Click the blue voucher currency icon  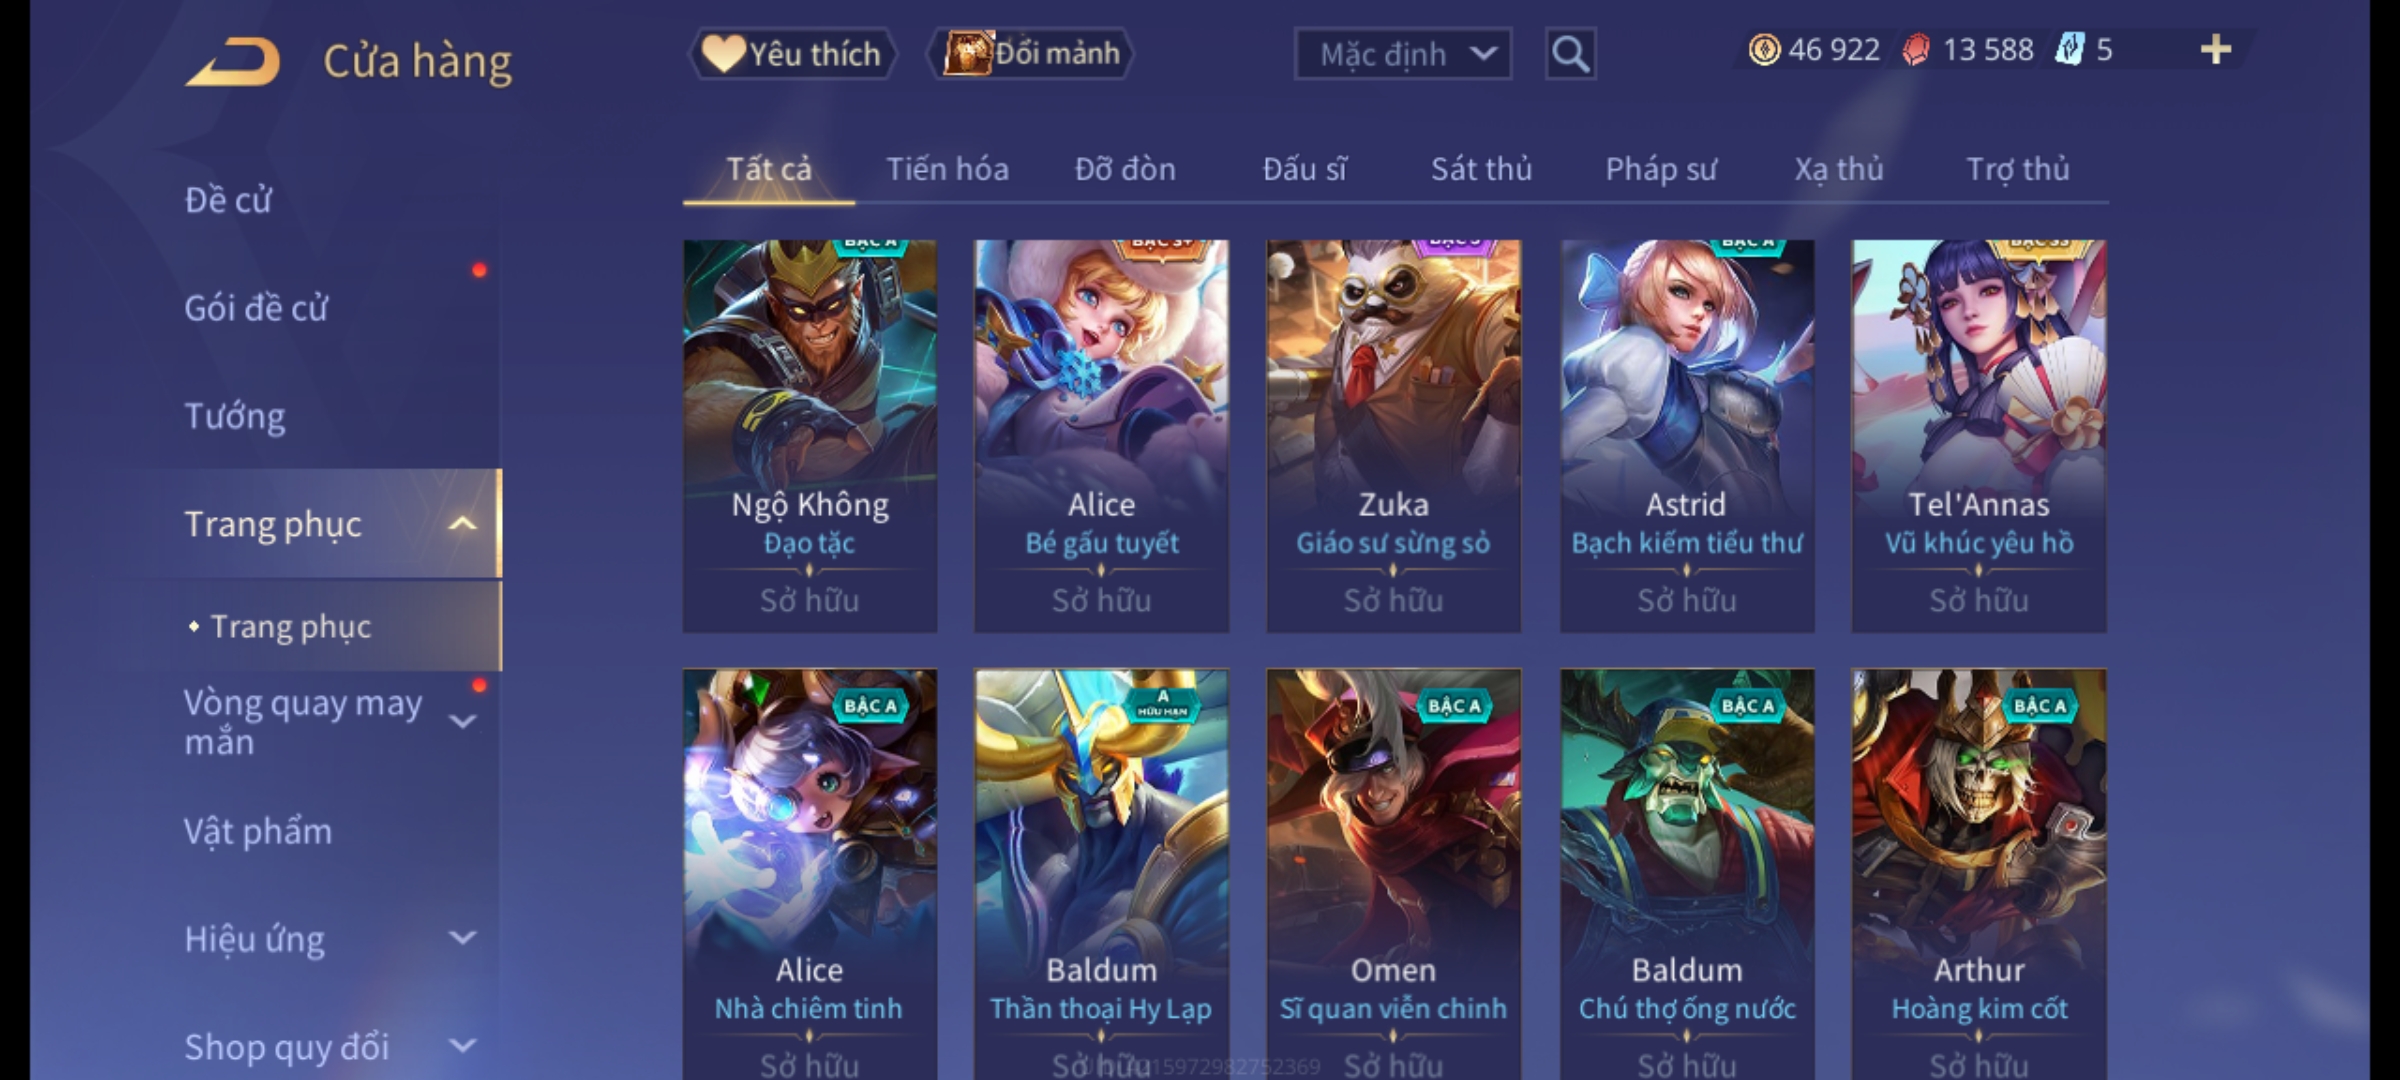(2069, 49)
